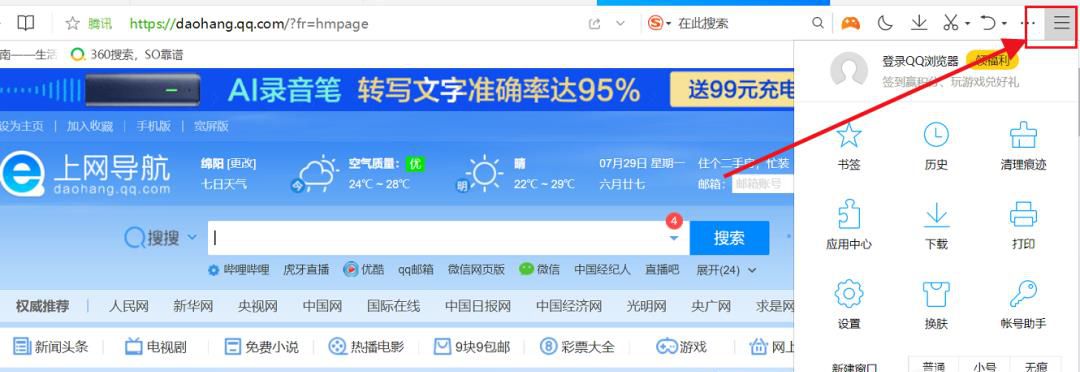Open 央视网 in recommended sites
The height and width of the screenshot is (372, 1080).
point(258,307)
